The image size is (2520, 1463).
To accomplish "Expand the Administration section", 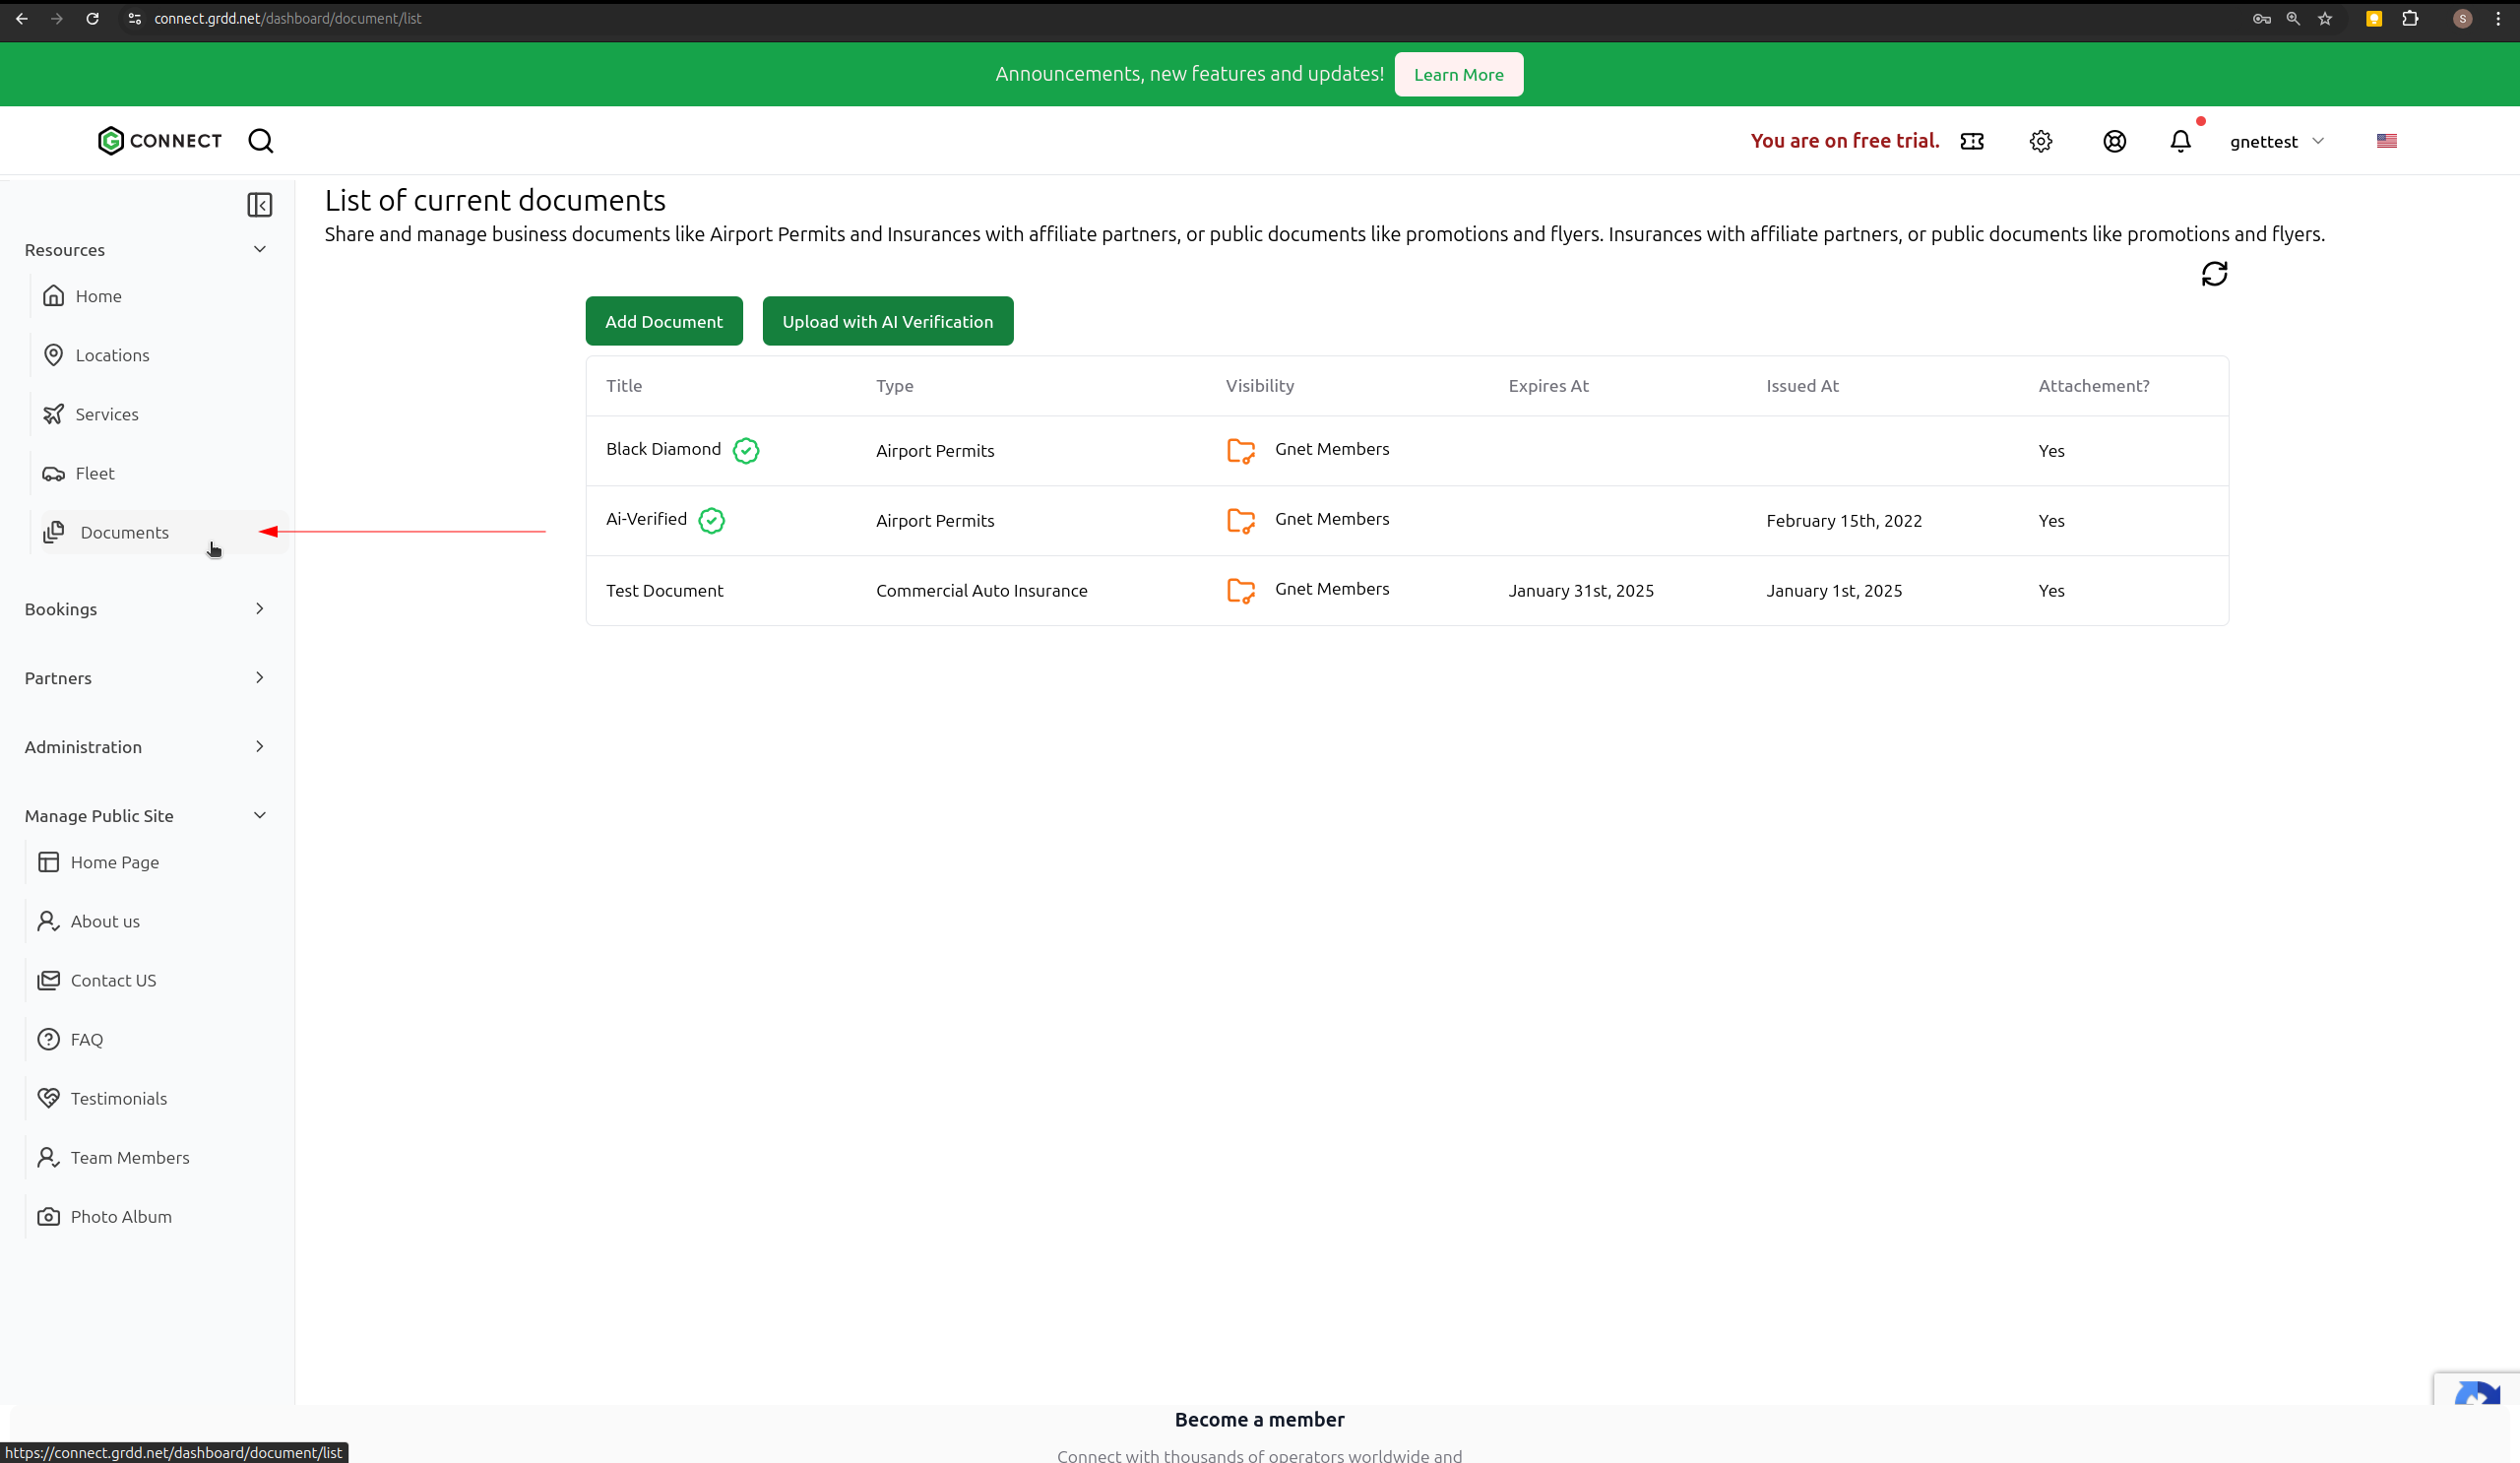I will [260, 747].
